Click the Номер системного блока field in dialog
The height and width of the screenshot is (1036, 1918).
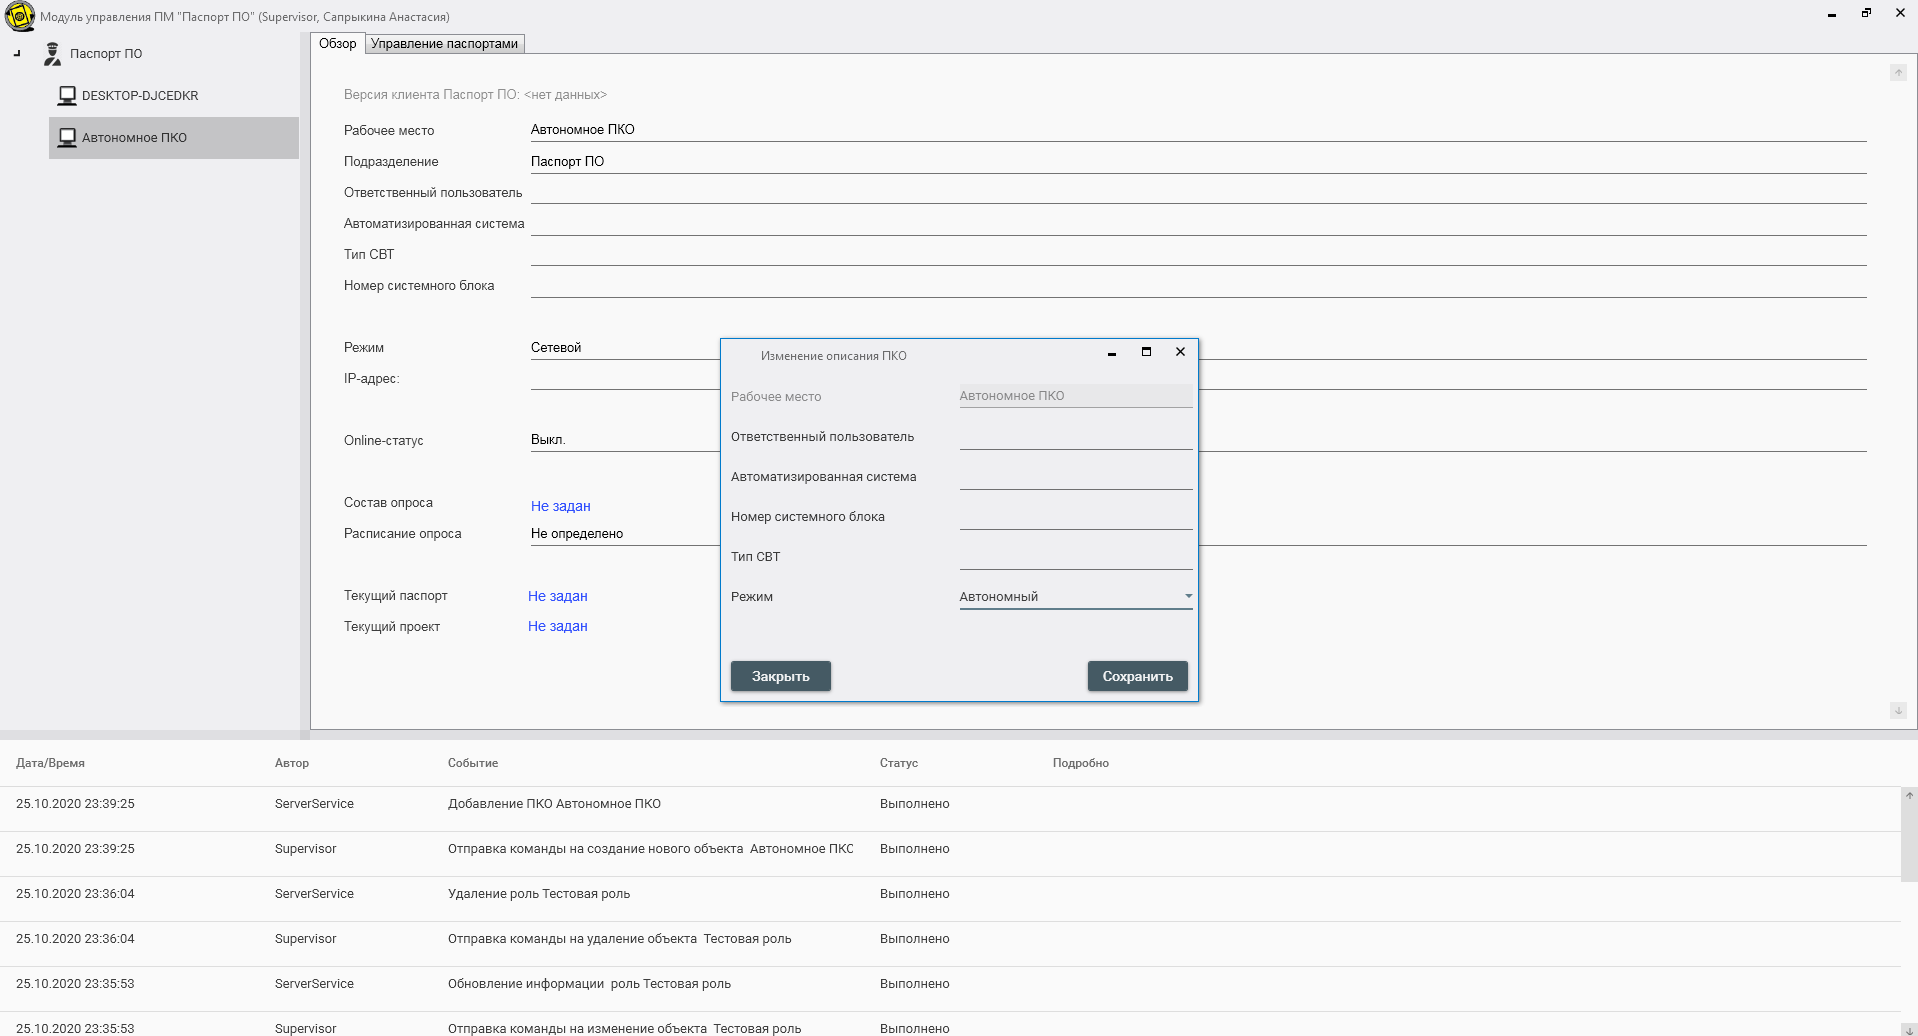[x=1076, y=517]
